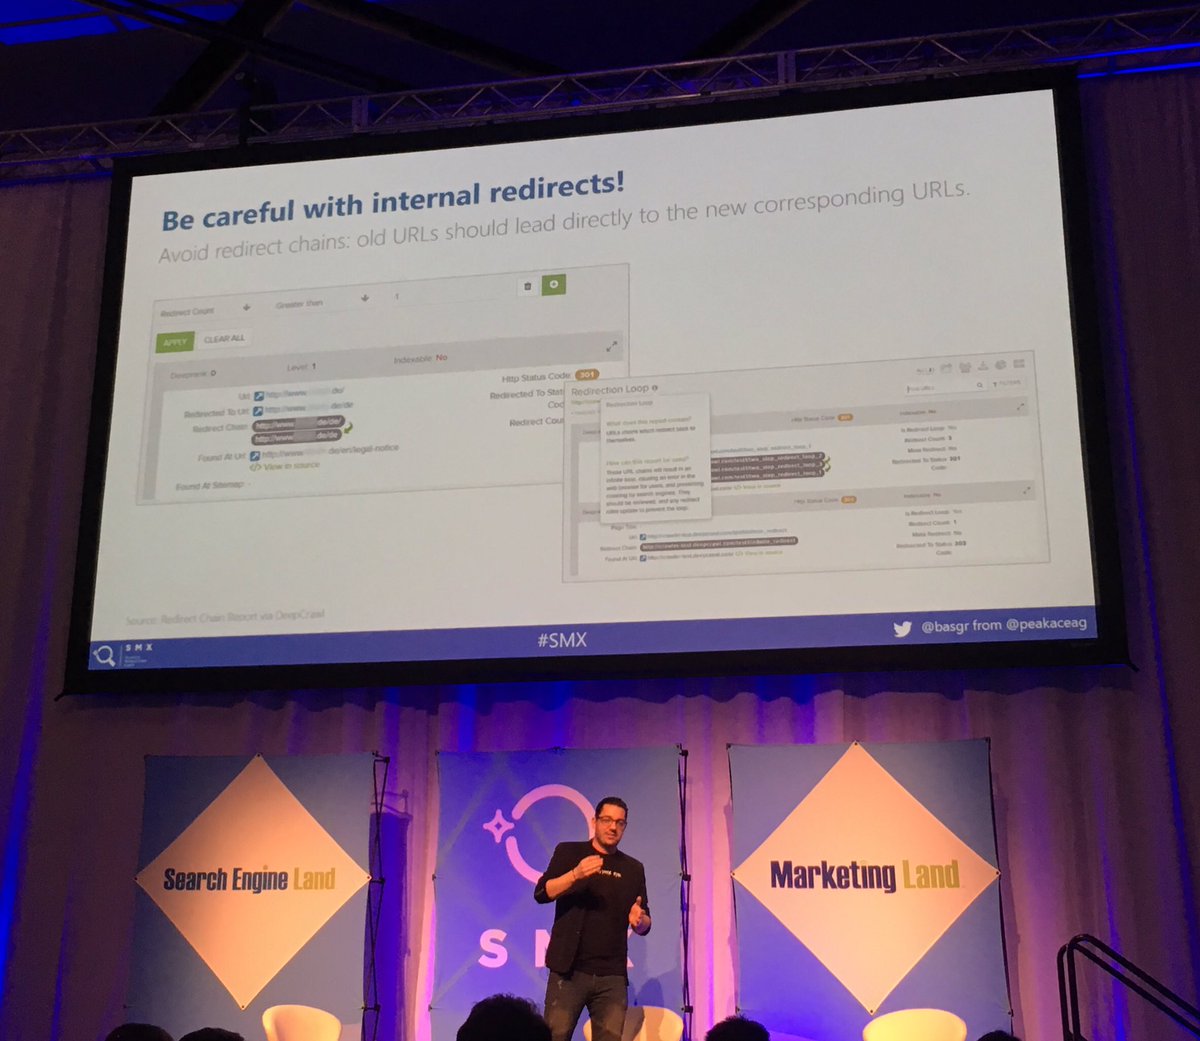Click the search magnifier in the Redirection Loop panel

[x=978, y=386]
